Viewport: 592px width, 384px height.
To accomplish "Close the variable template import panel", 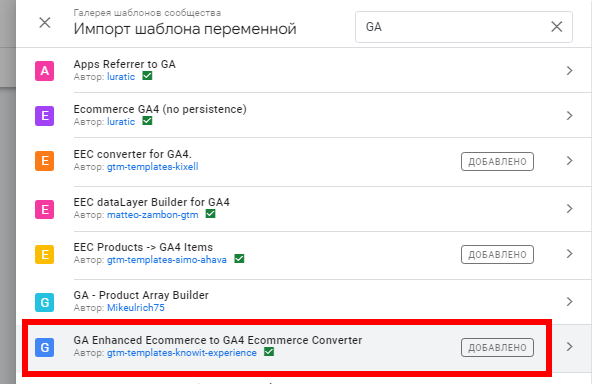I will (x=45, y=23).
